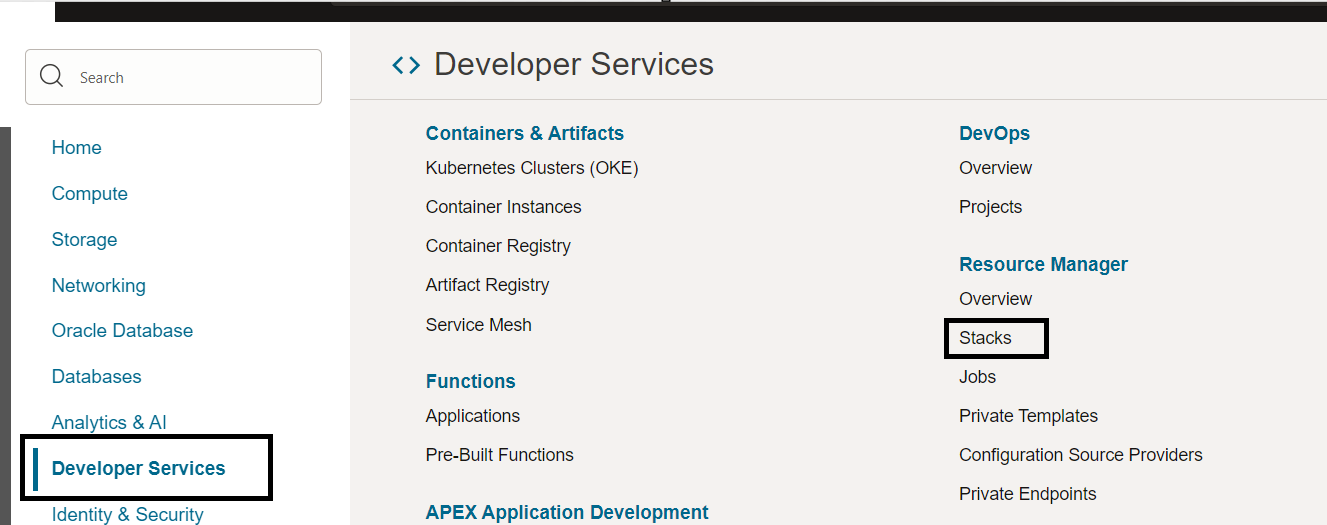Screen dimensions: 1327x525
Task: Open the Storage menu category
Action: 85,239
